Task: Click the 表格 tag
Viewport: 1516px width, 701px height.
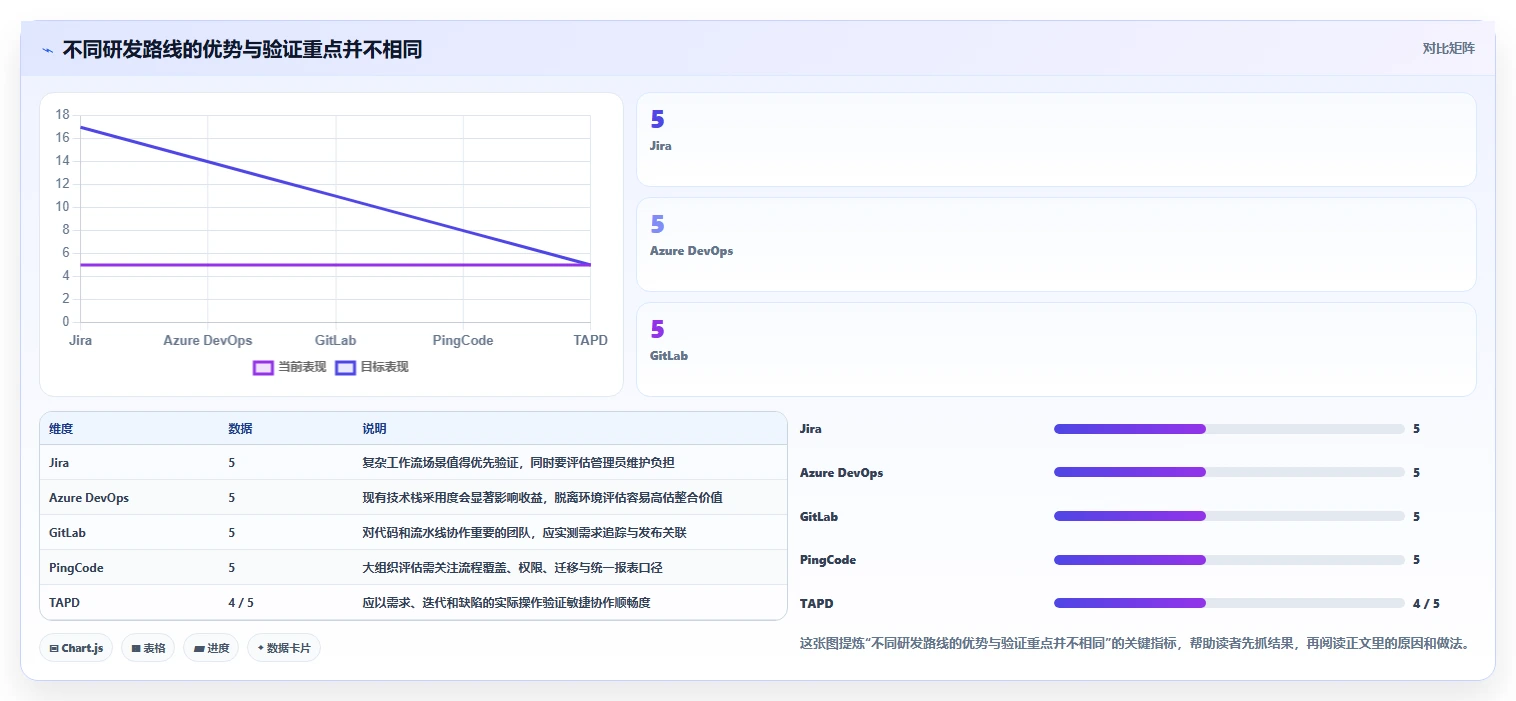Action: point(148,648)
